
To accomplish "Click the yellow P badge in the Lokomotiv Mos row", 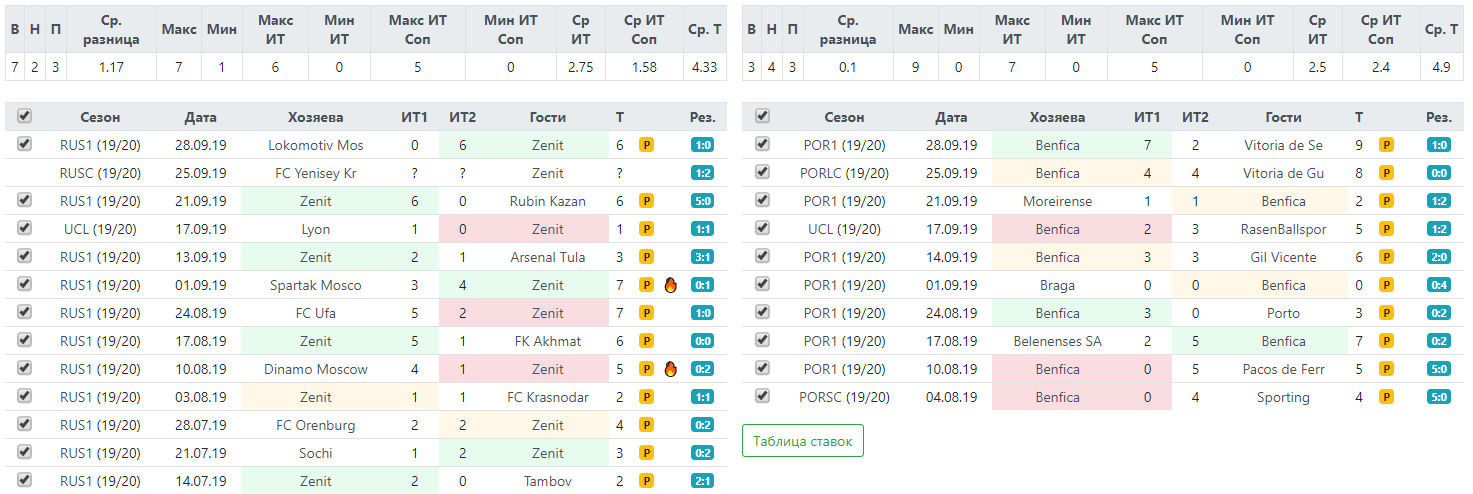I will click(646, 145).
